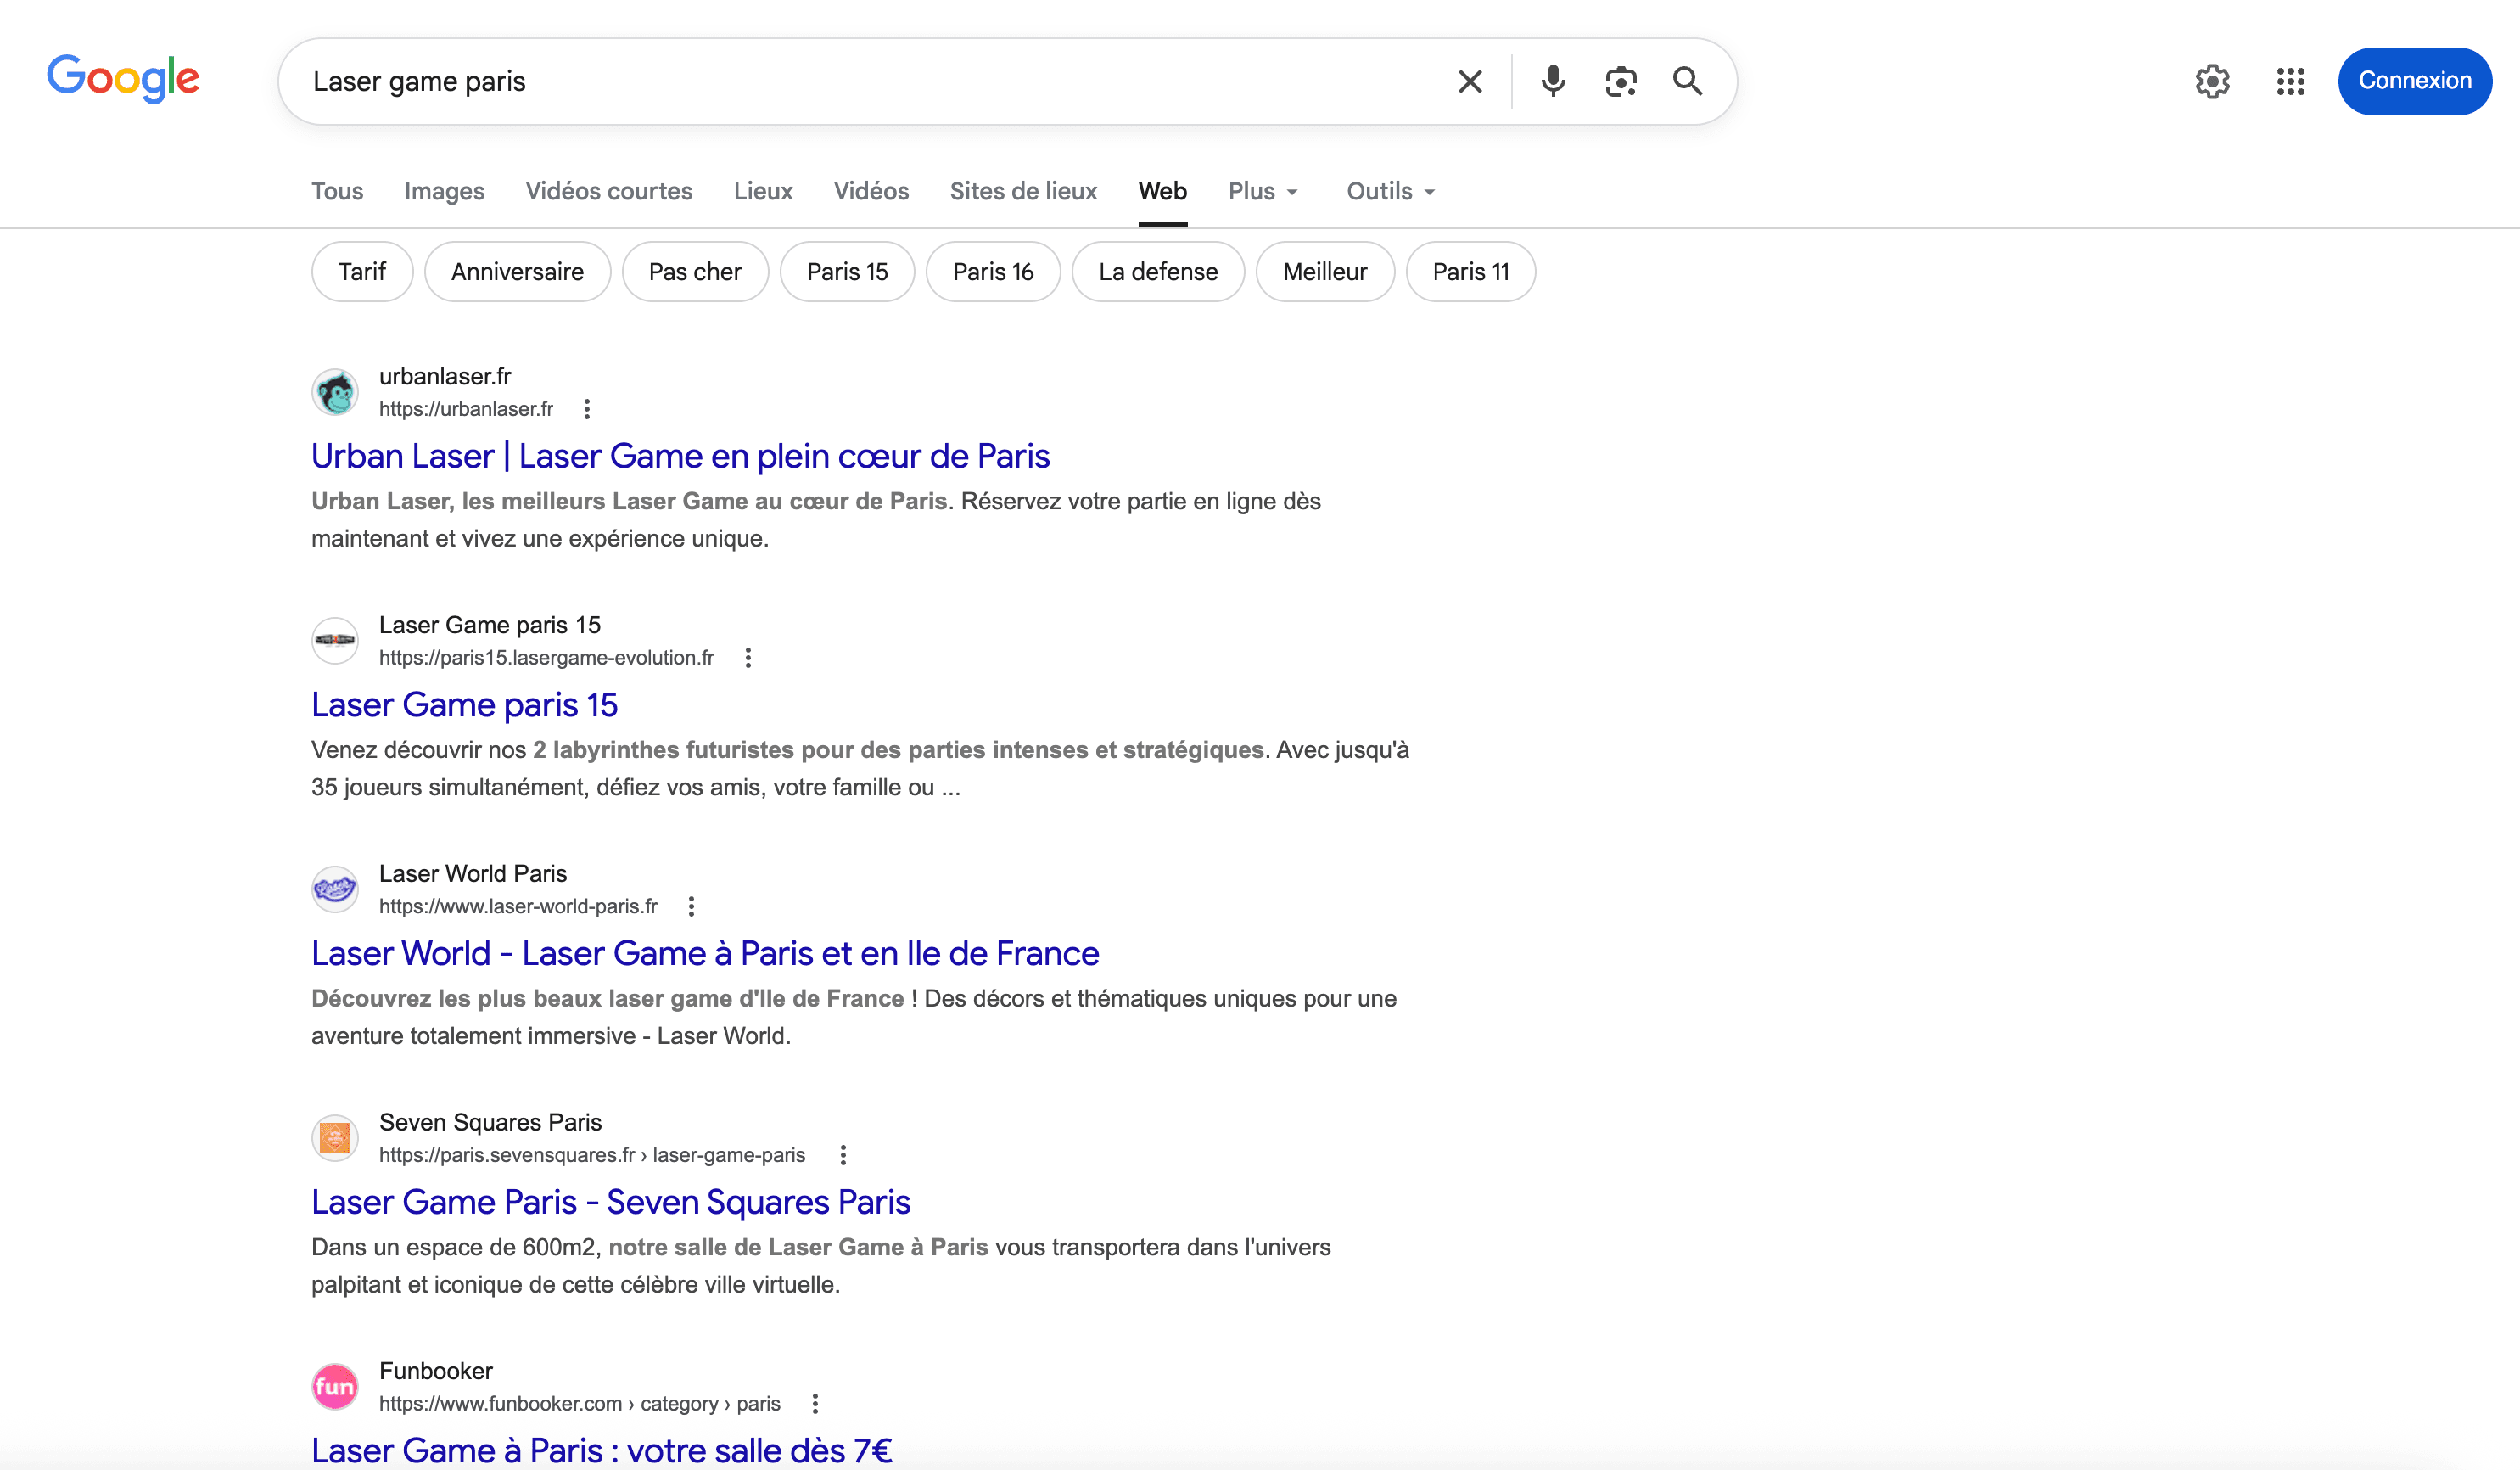
Task: Select the La defense filter chip
Action: (x=1158, y=272)
